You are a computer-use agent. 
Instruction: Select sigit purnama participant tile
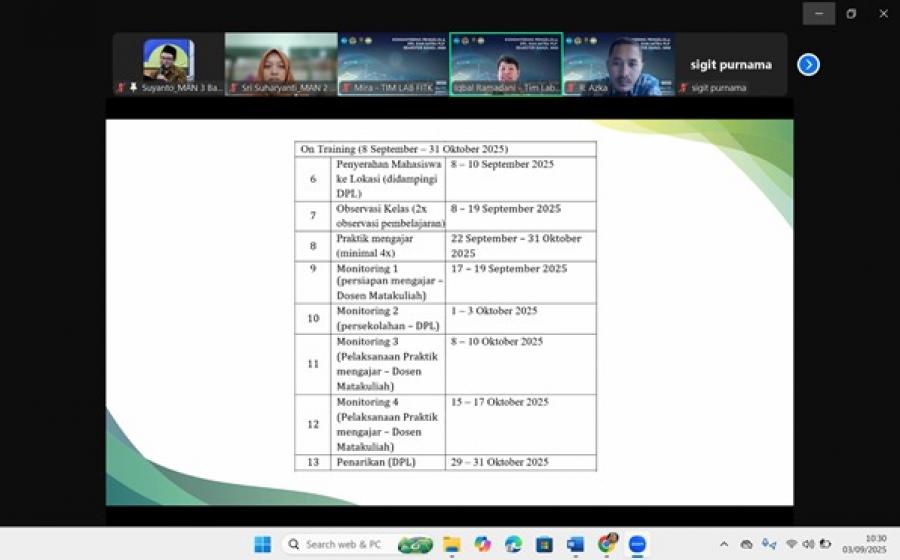731,65
